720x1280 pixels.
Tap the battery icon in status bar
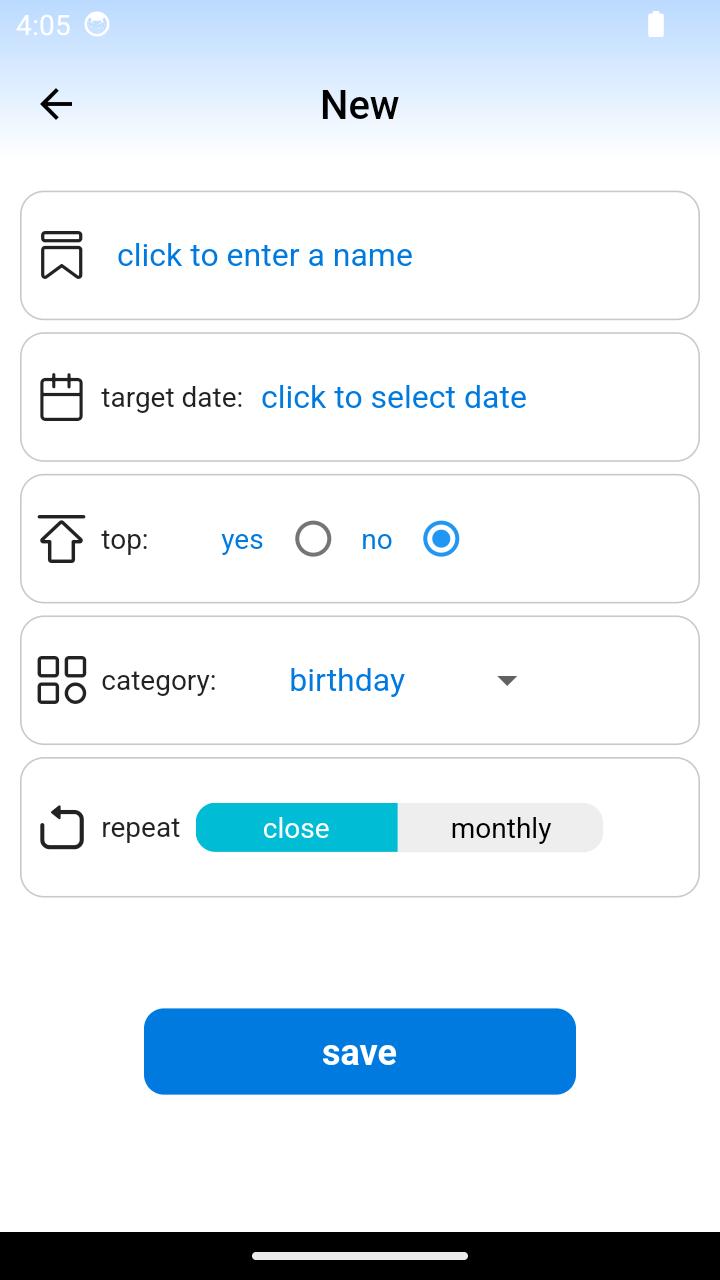pos(656,25)
